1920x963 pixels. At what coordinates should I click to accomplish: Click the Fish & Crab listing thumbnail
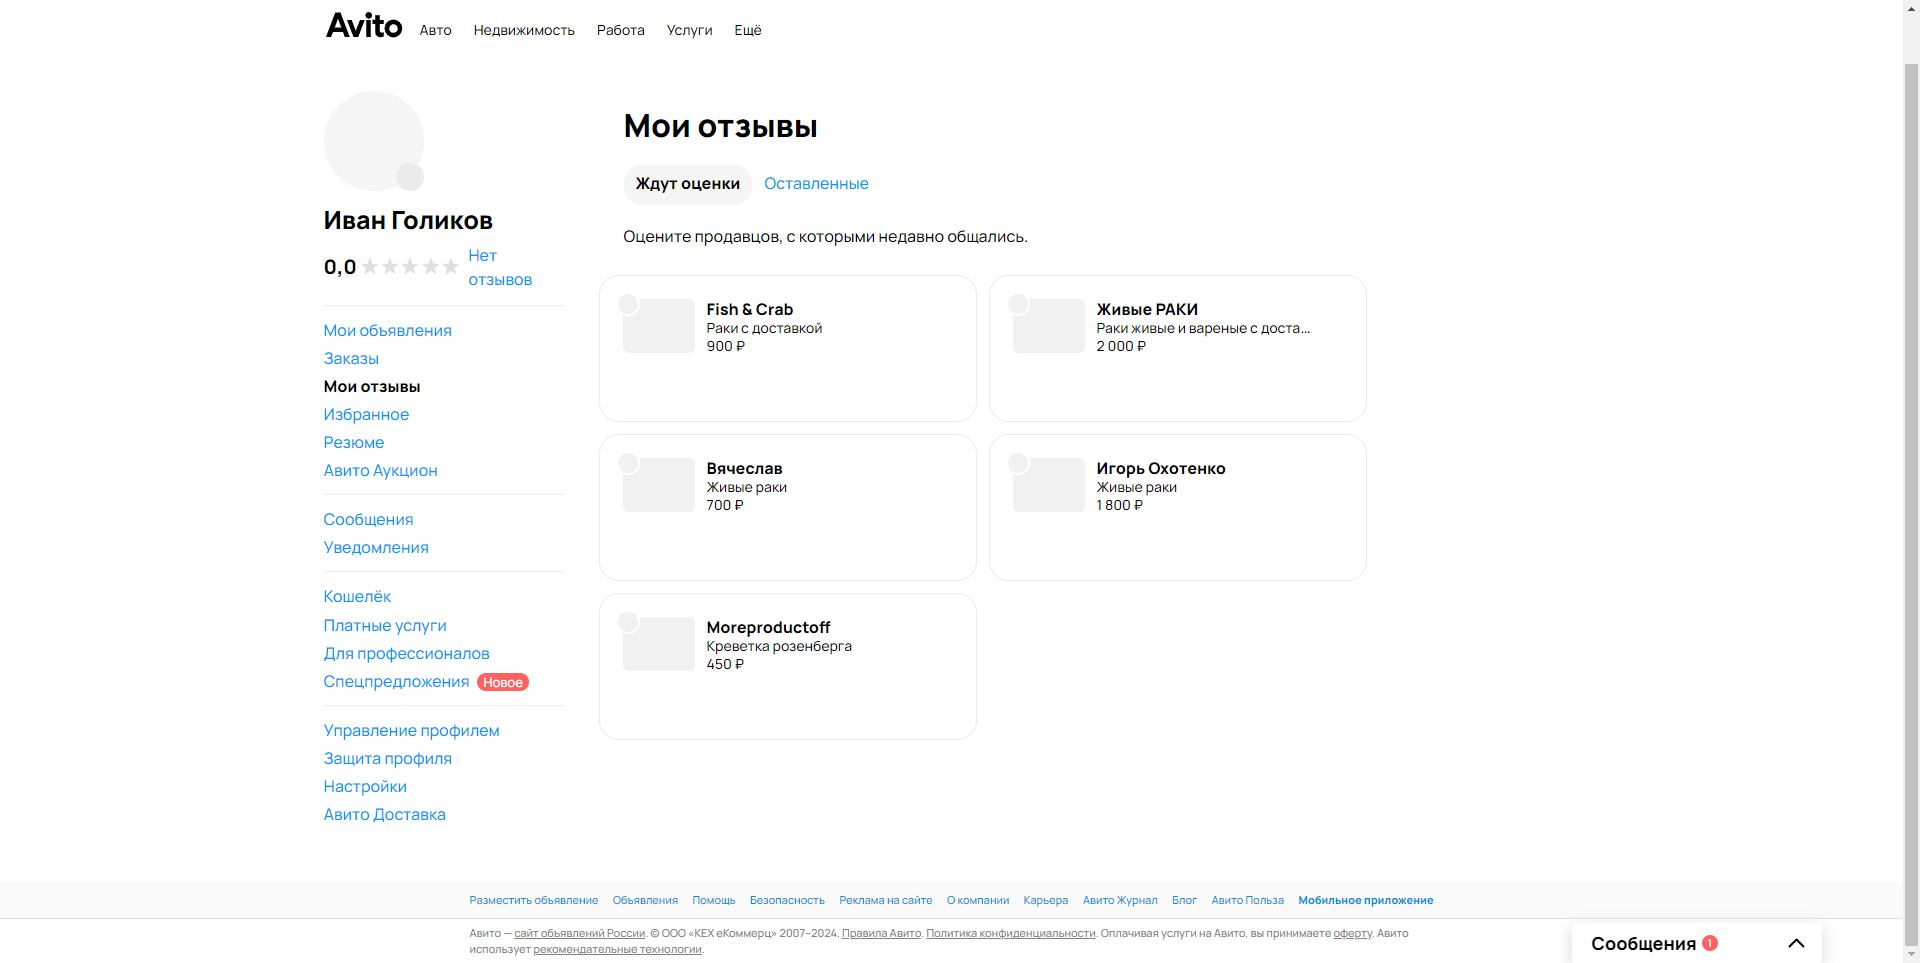pos(659,326)
